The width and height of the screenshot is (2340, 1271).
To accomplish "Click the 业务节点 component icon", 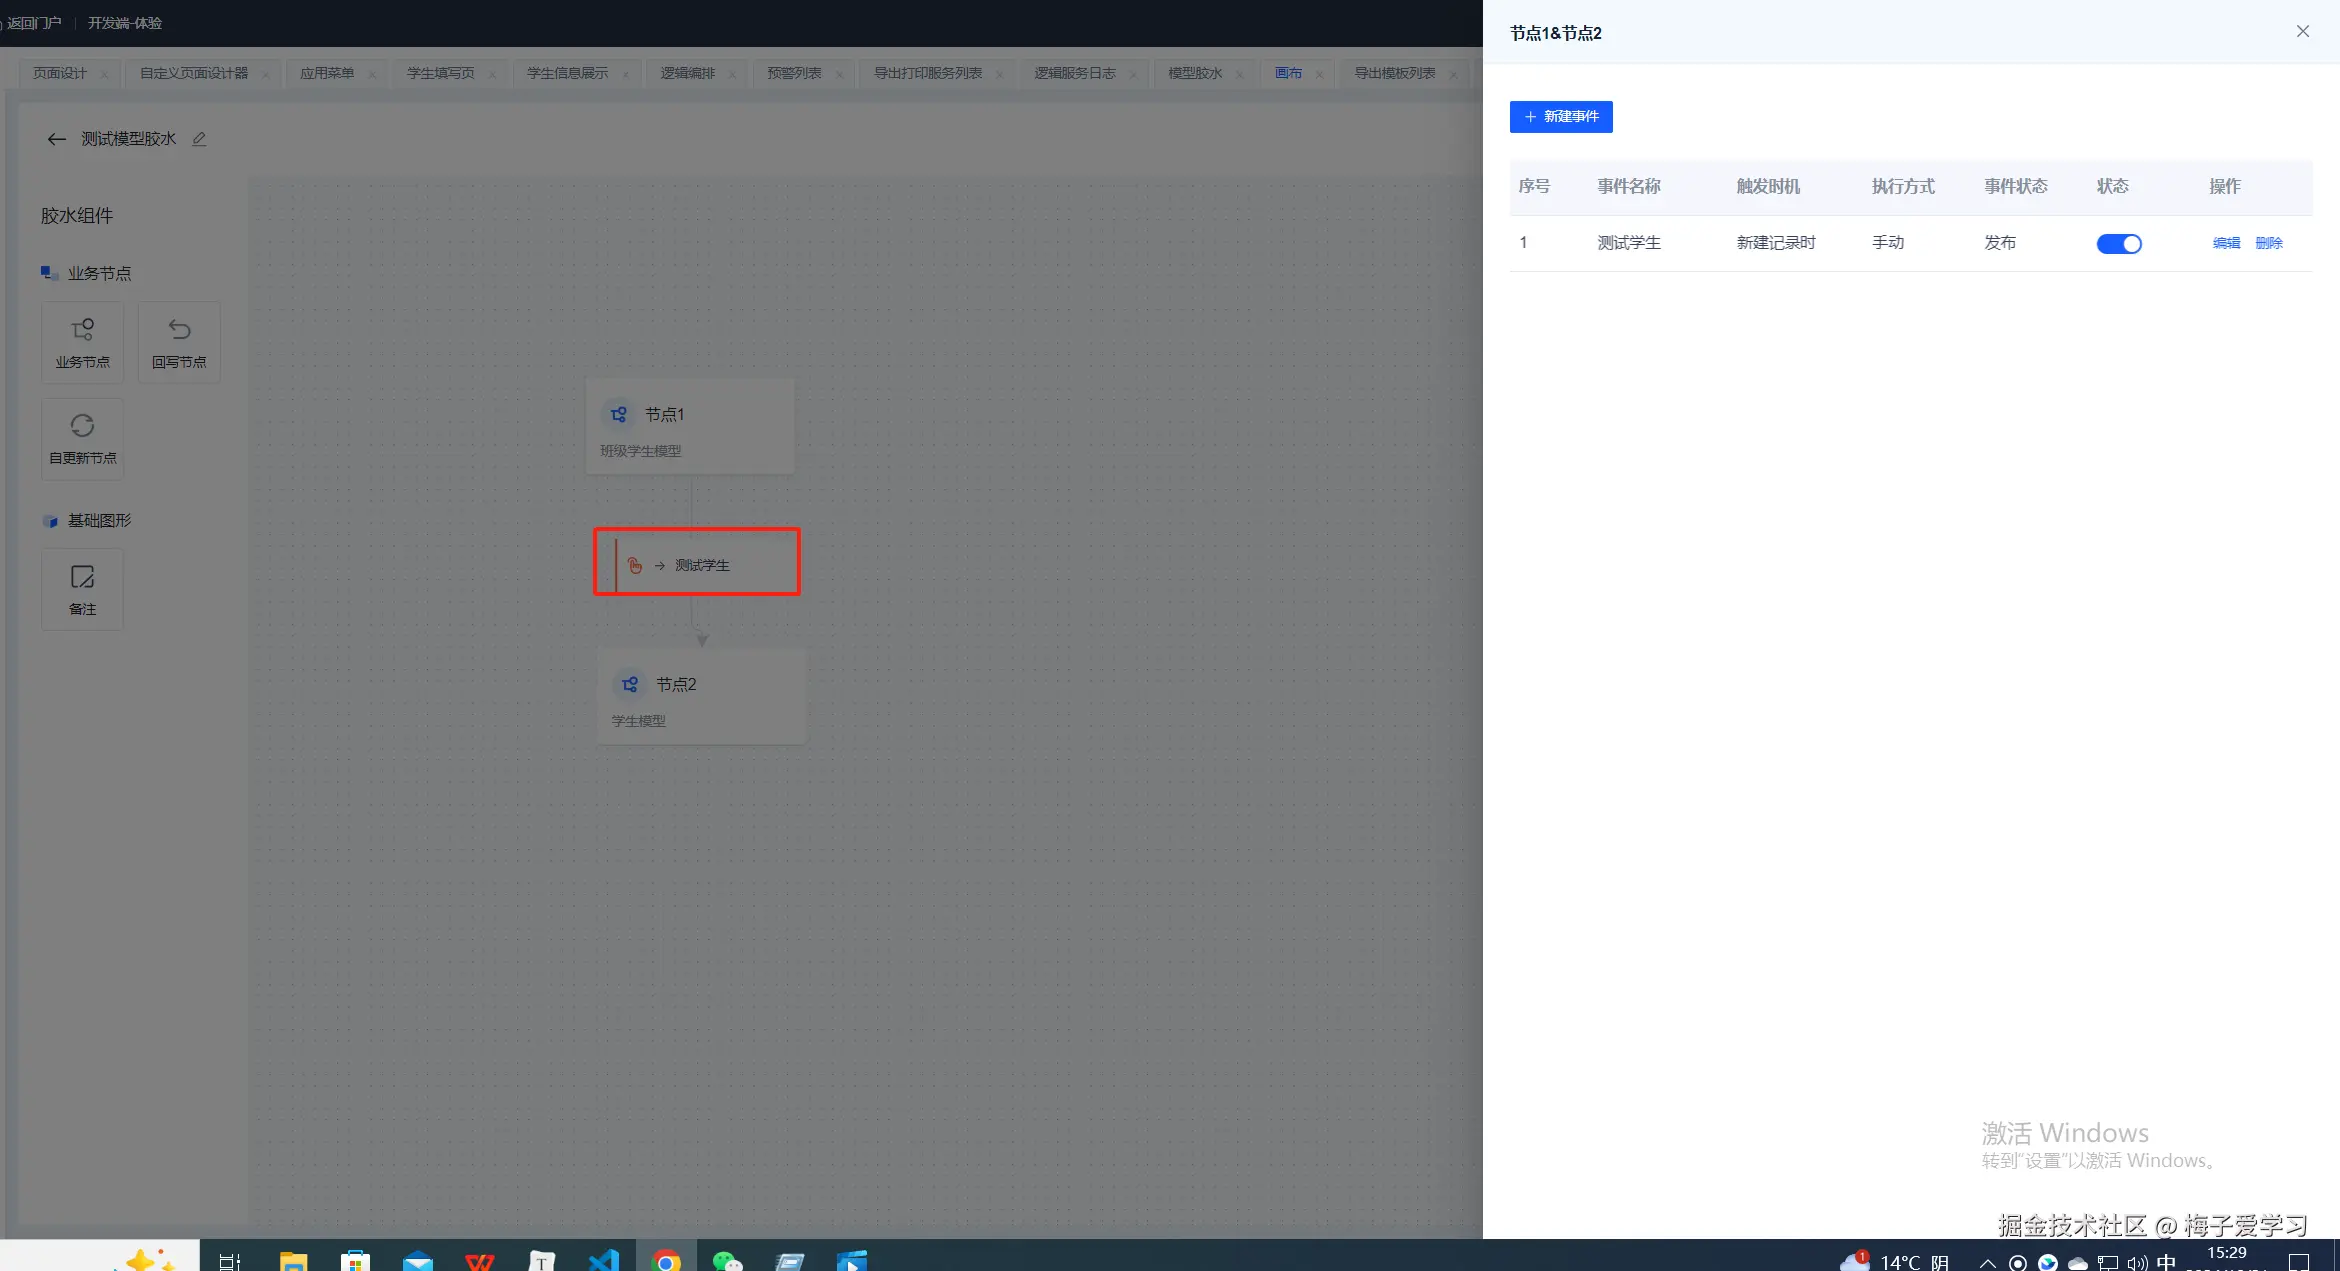I will coord(82,331).
